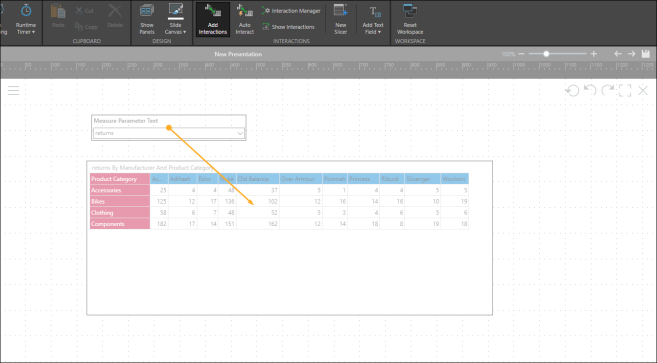Click the Esics column header
The height and width of the screenshot is (363, 657).
pos(207,179)
